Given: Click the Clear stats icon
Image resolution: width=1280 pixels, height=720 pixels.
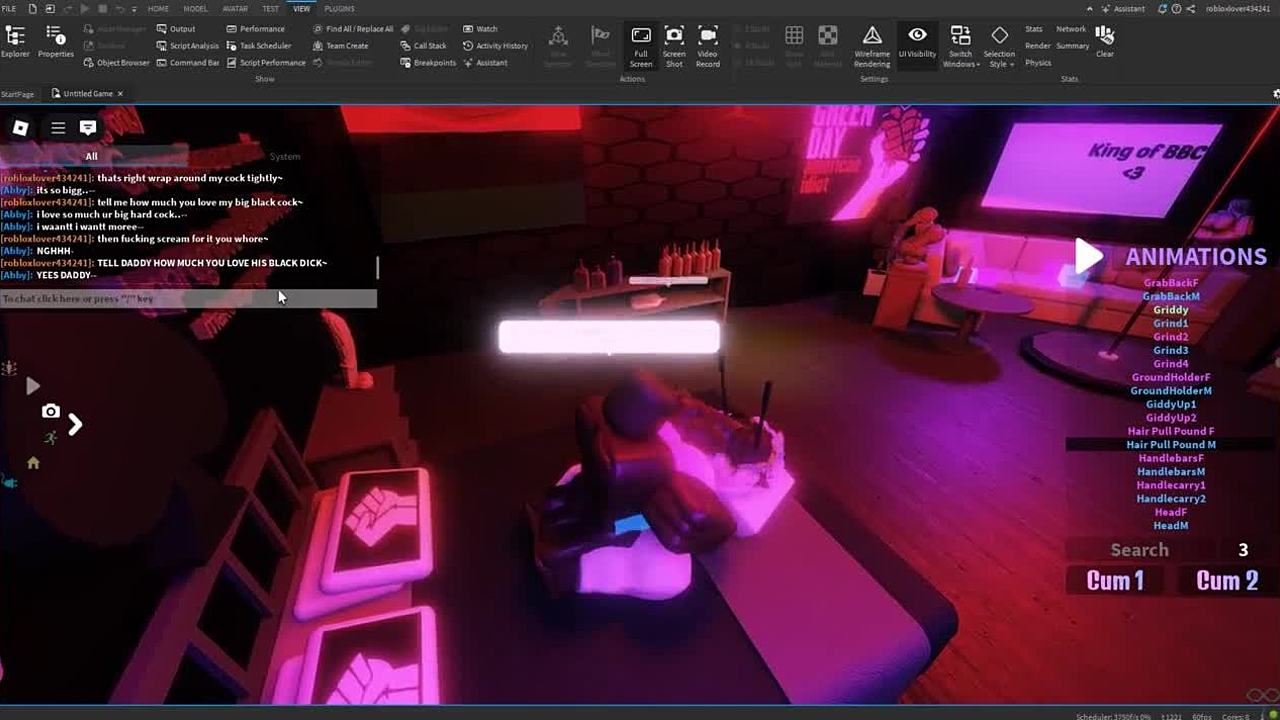Looking at the screenshot, I should pos(1104,40).
